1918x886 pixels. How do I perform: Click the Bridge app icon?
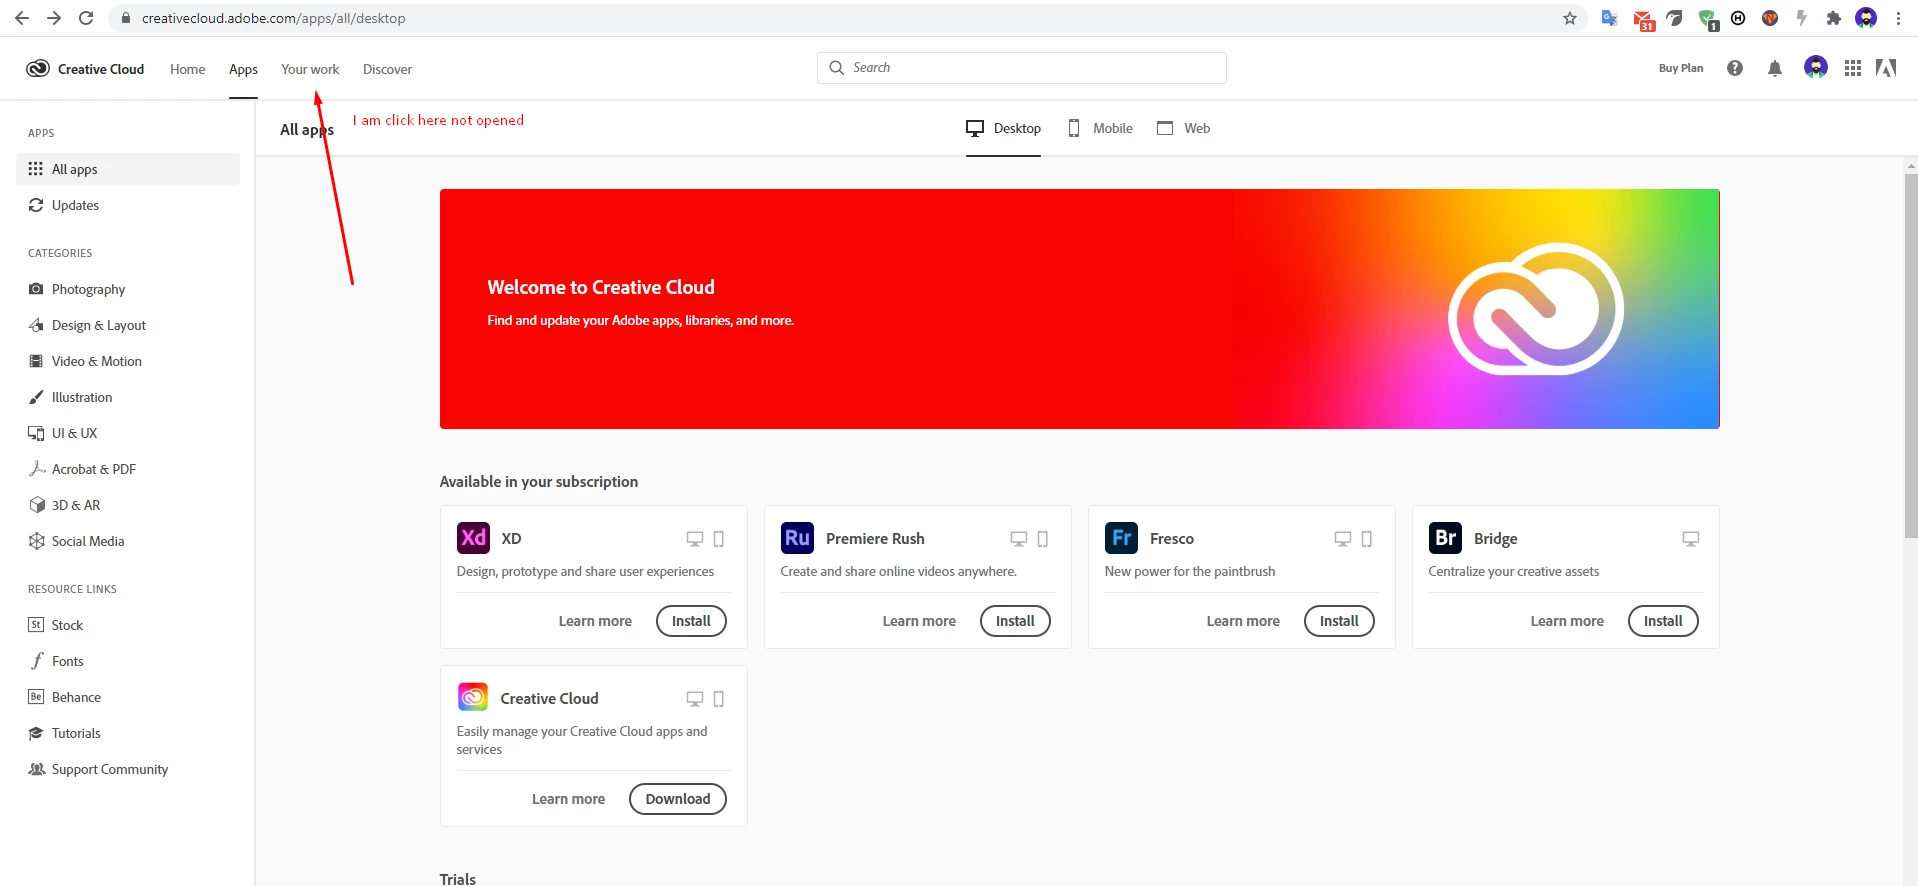(x=1446, y=538)
